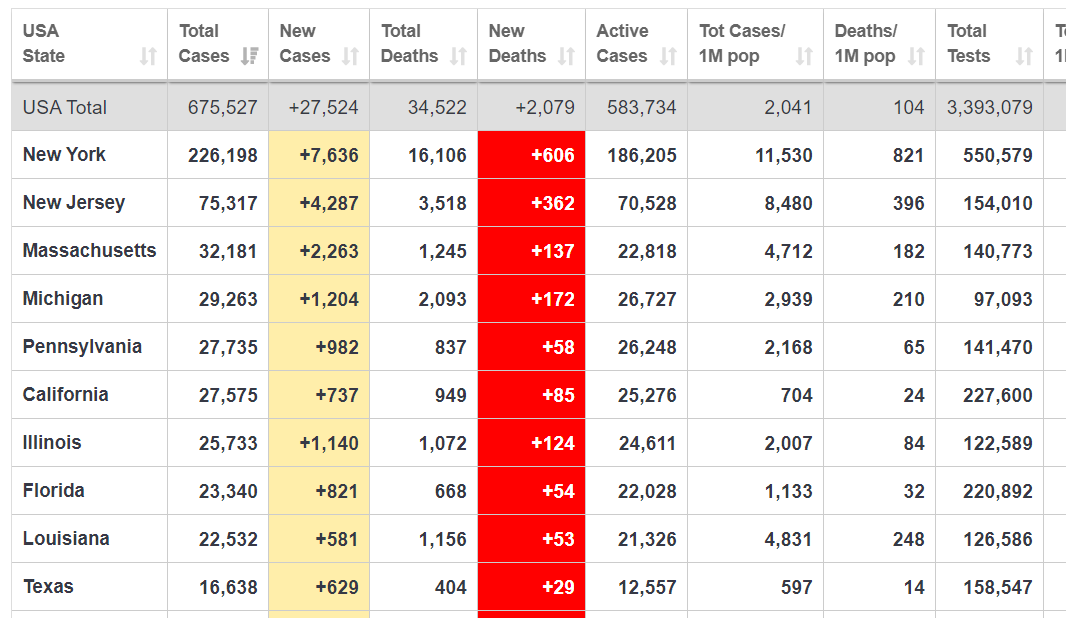This screenshot has width=1066, height=618.
Task: Sort by Active Cases arrows icon
Action: [x=668, y=56]
